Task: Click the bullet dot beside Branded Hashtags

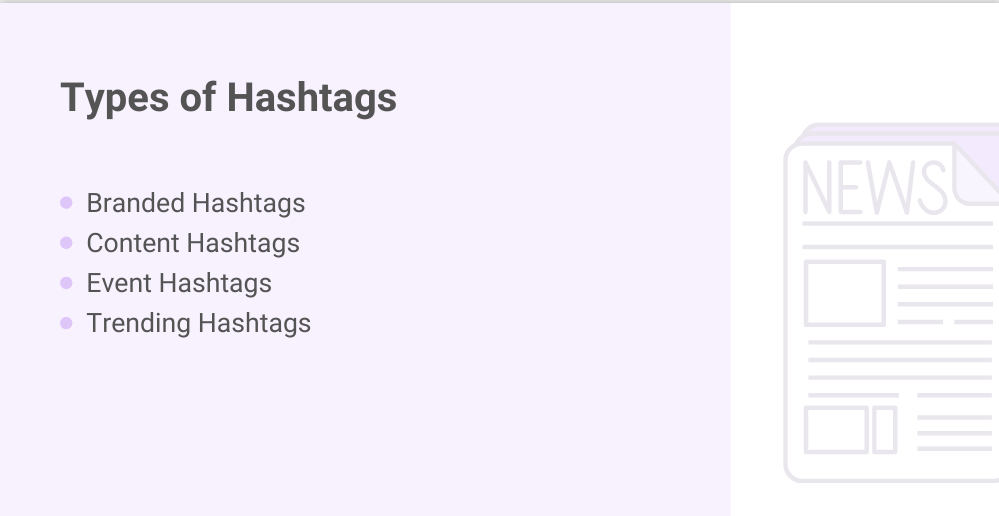Action: (66, 203)
